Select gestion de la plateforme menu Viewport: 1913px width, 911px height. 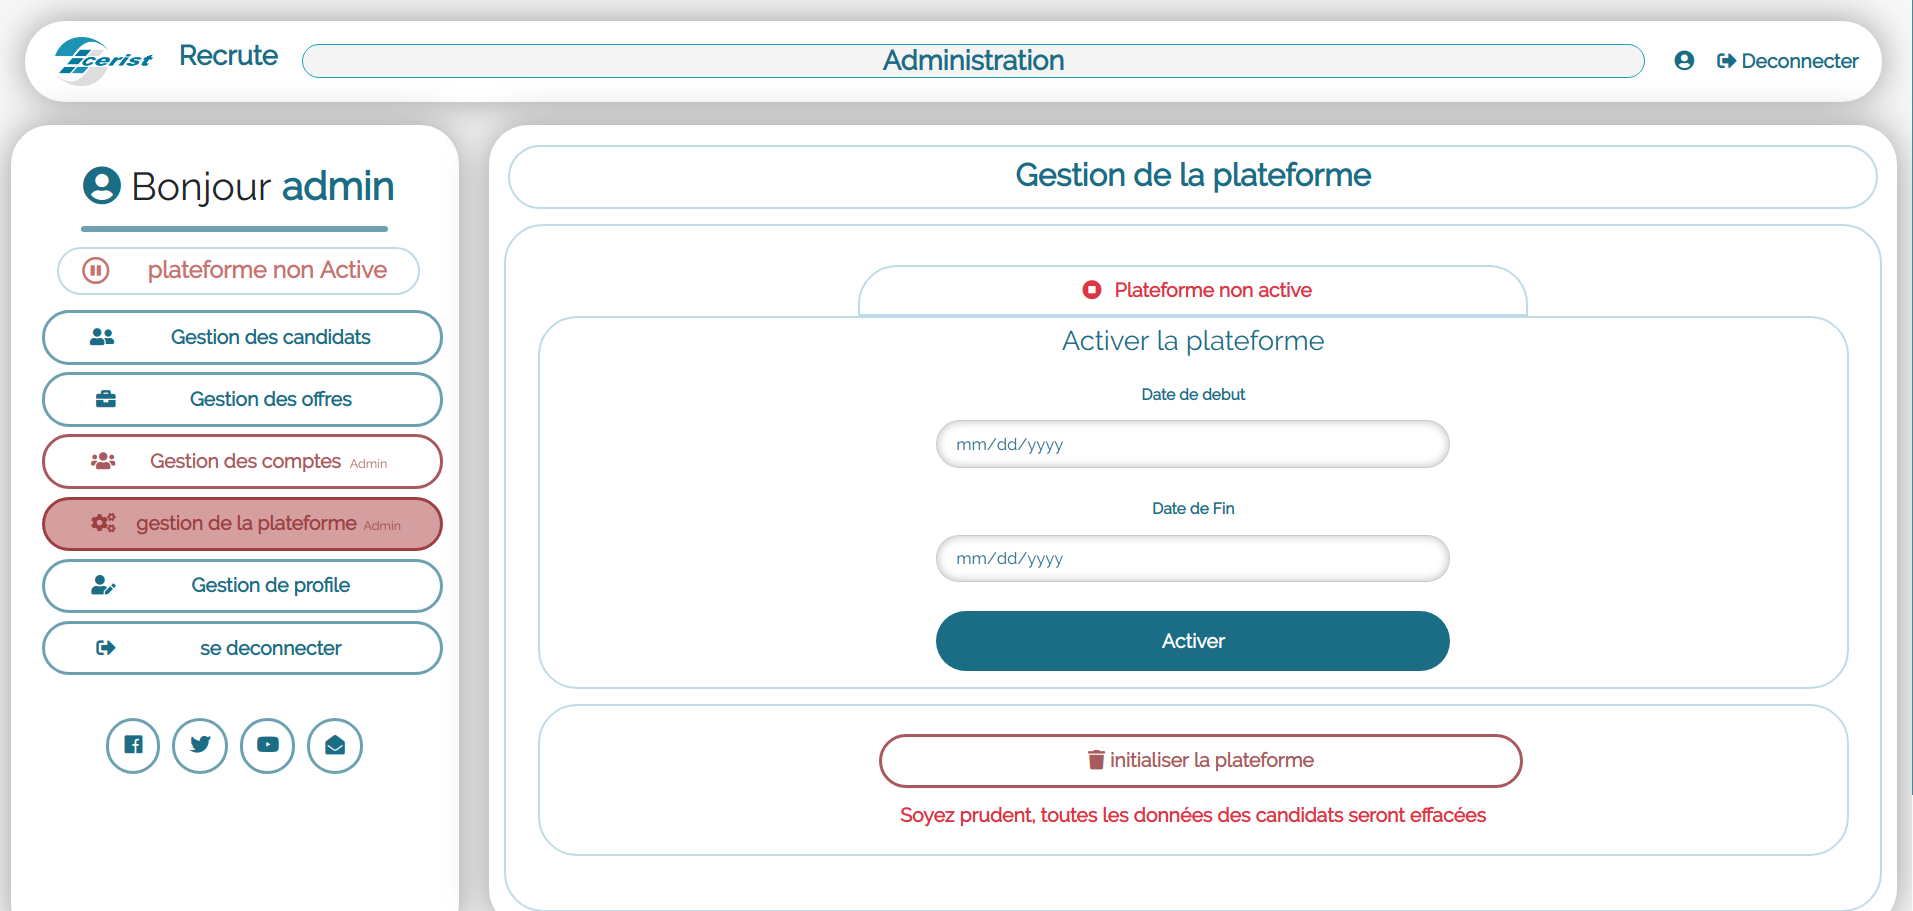tap(242, 524)
